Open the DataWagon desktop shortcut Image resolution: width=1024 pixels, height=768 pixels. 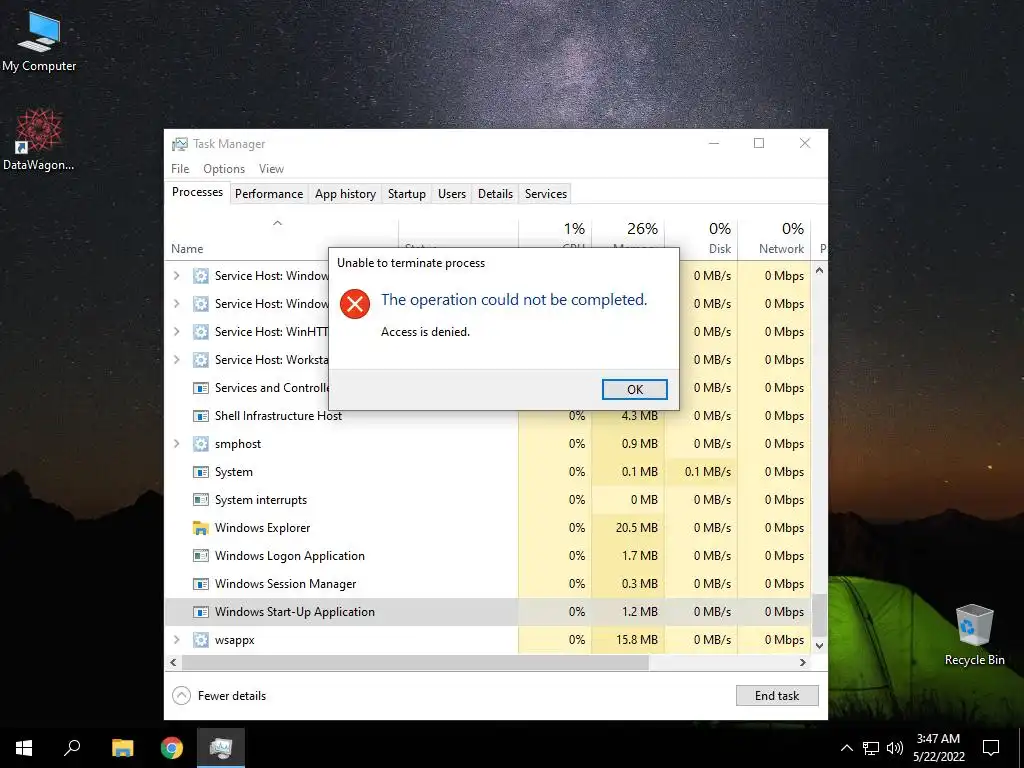click(x=39, y=139)
